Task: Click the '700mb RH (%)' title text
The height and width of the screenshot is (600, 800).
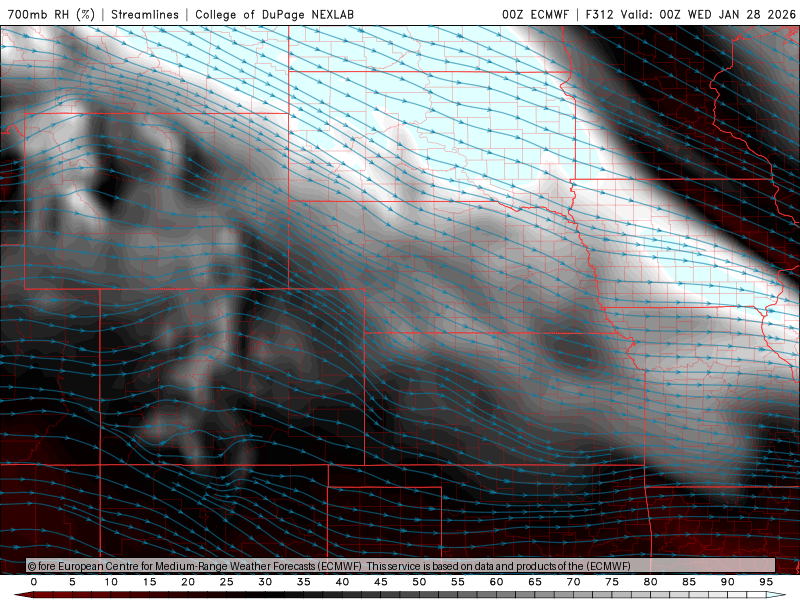Action: pyautogui.click(x=52, y=14)
